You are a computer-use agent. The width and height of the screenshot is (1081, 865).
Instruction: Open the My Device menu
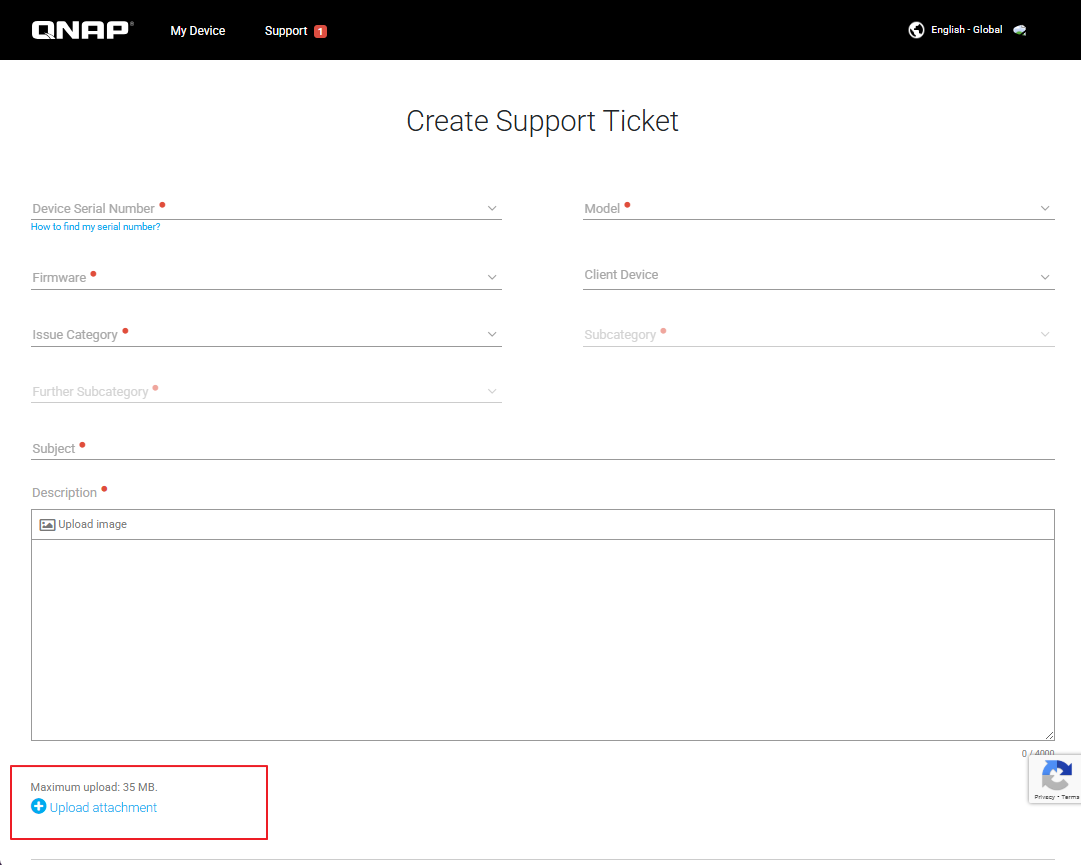[x=198, y=31]
